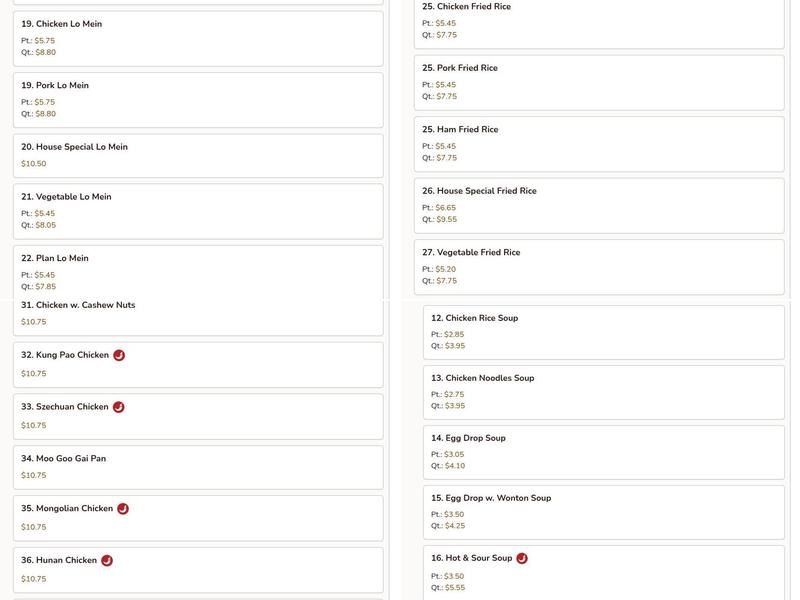800x600 pixels.
Task: Select Moo Goo Gai Pan card
Action: 198,467
